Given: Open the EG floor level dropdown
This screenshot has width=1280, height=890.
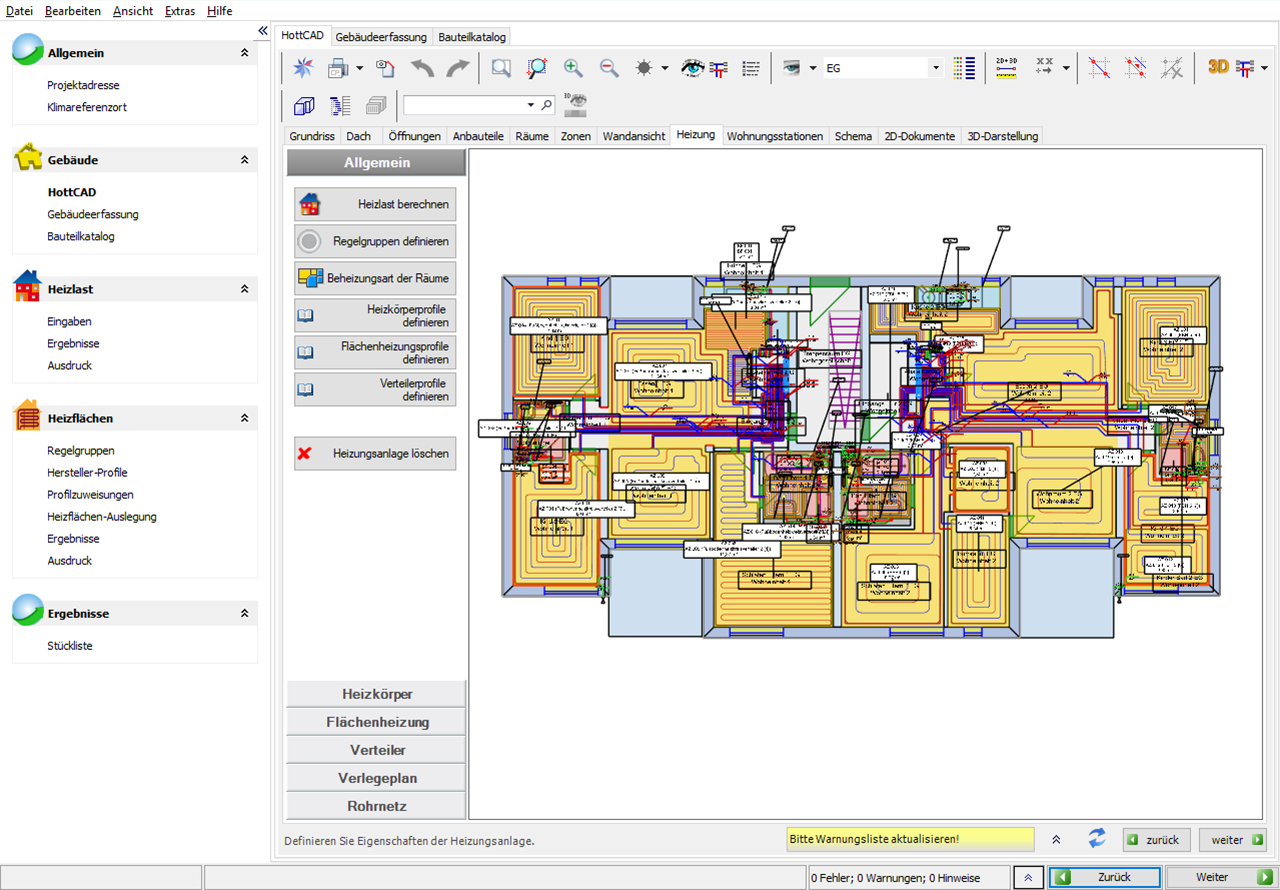Looking at the screenshot, I should coord(935,68).
